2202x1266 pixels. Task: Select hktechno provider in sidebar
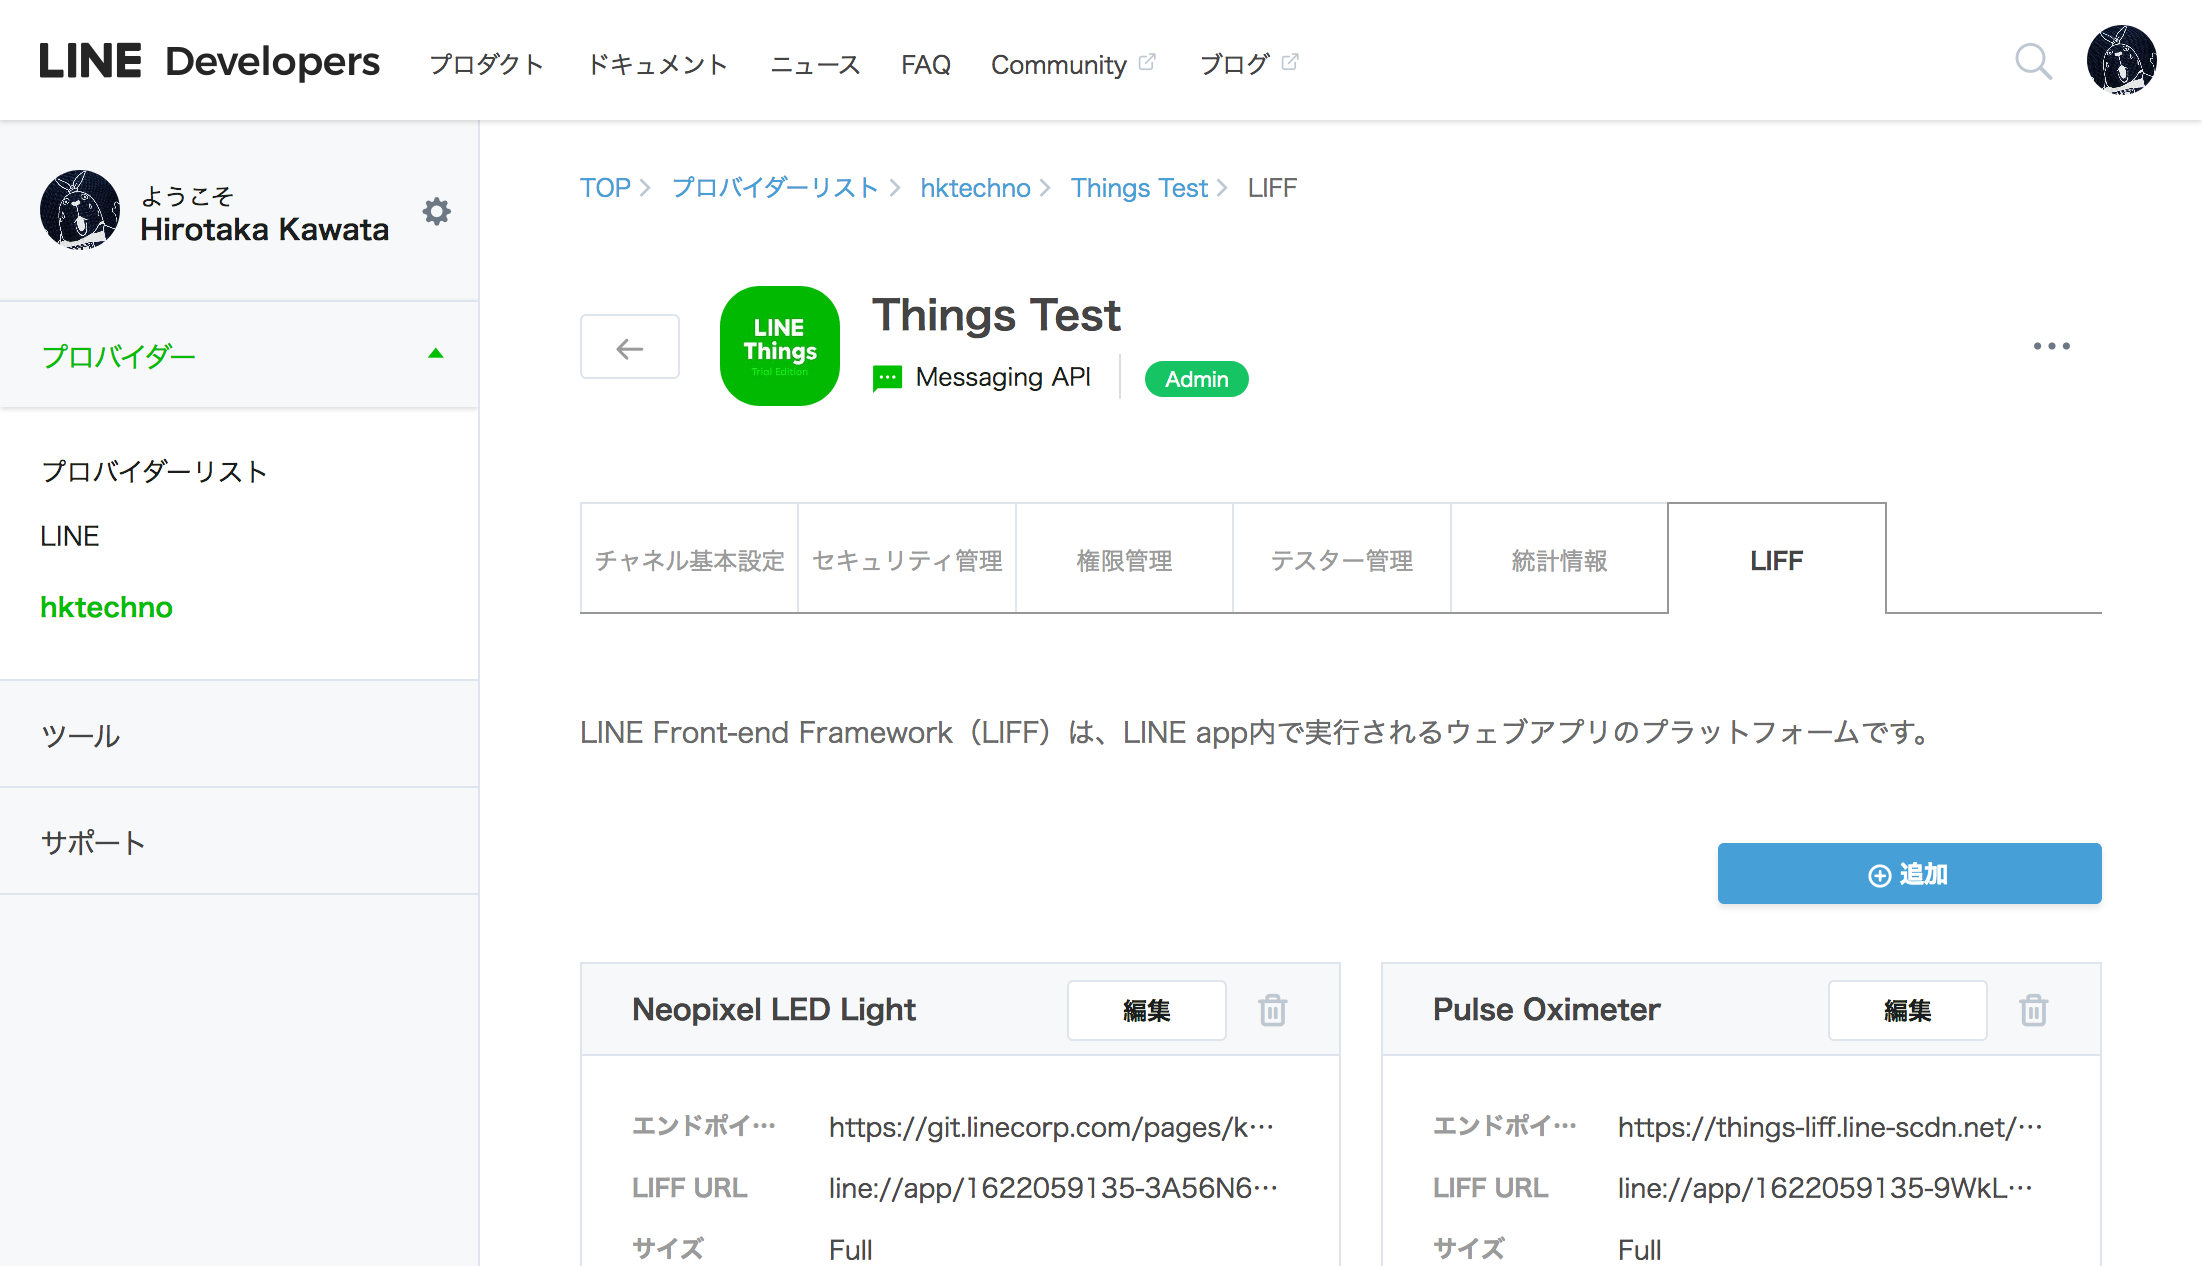[106, 607]
